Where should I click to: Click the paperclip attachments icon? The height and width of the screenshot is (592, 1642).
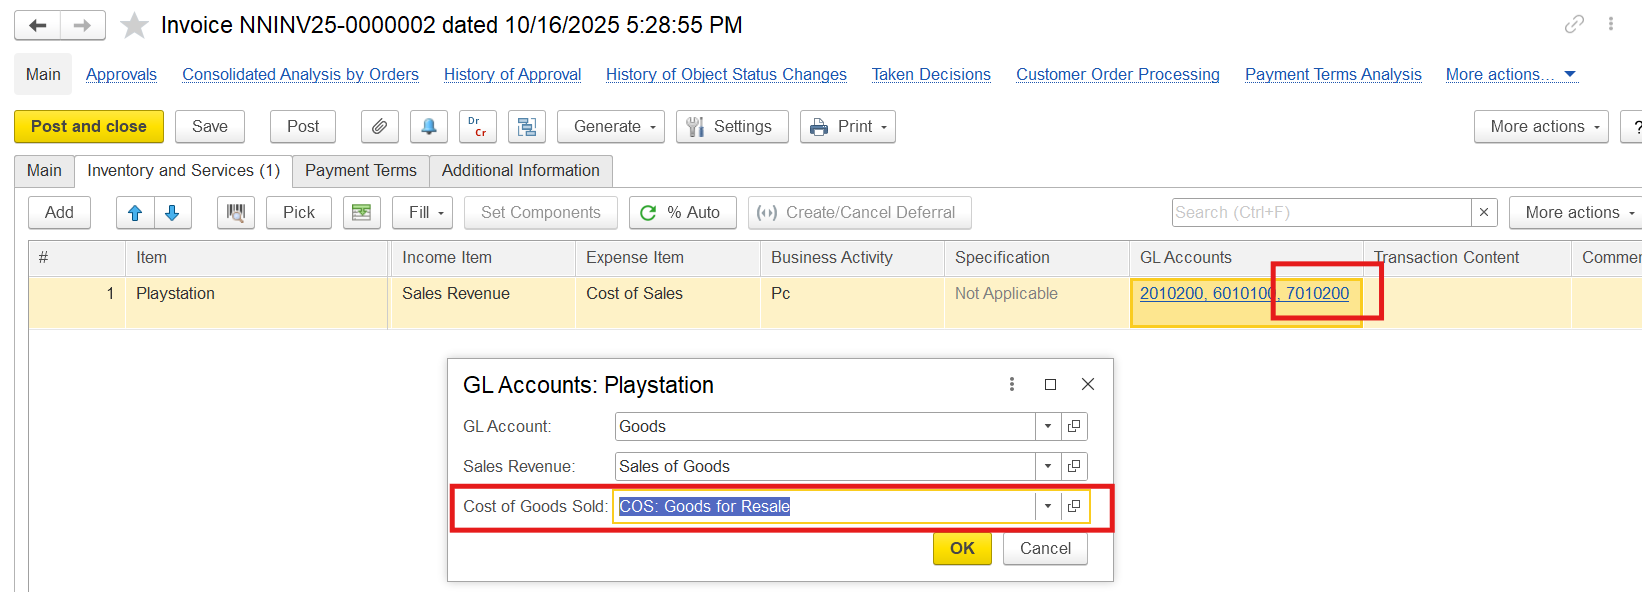click(x=379, y=127)
